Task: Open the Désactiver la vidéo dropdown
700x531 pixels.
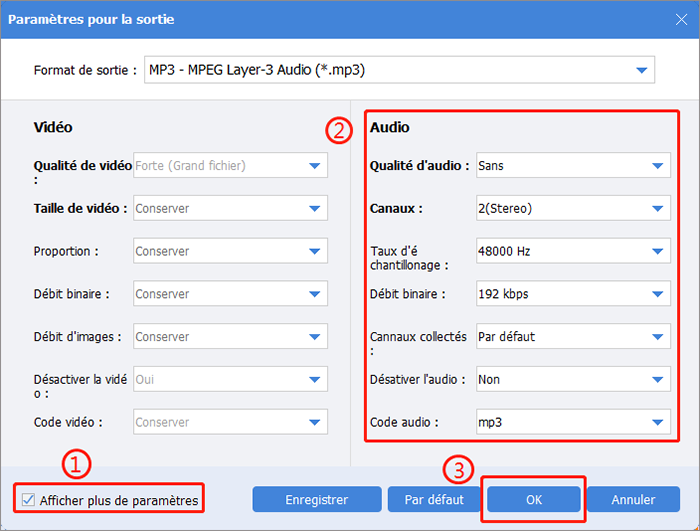Action: (x=230, y=379)
